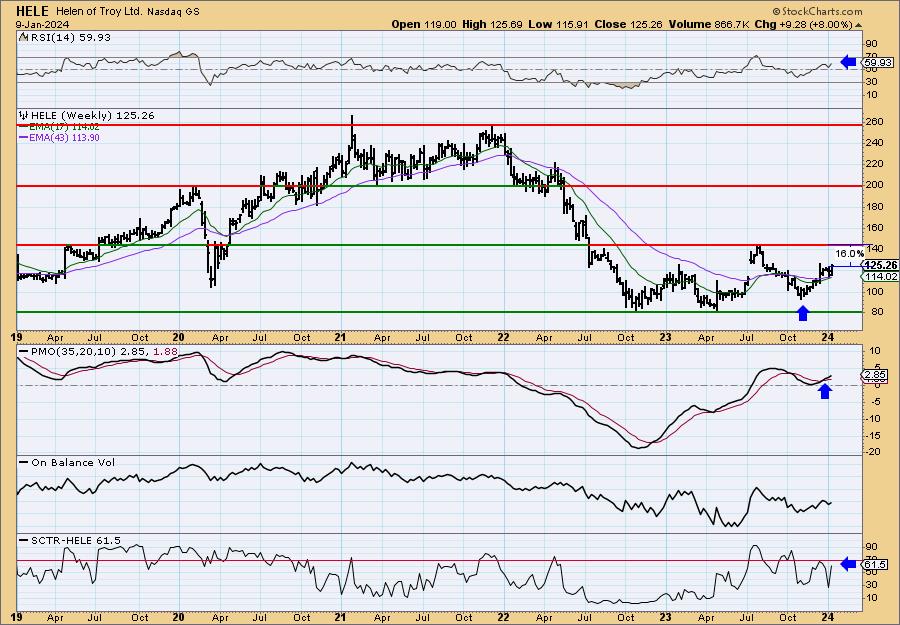Image resolution: width=900 pixels, height=625 pixels.
Task: Click the EMA(43) 113.90 legend entry
Action: tap(65, 138)
